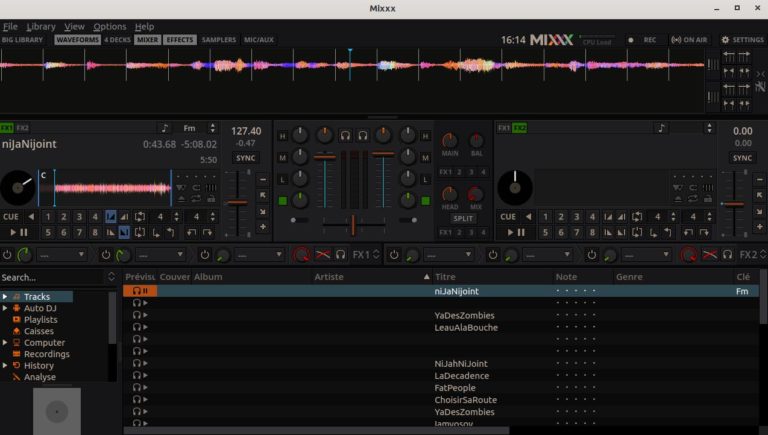Open the Library menu
This screenshot has height=435, width=768.
(41, 26)
